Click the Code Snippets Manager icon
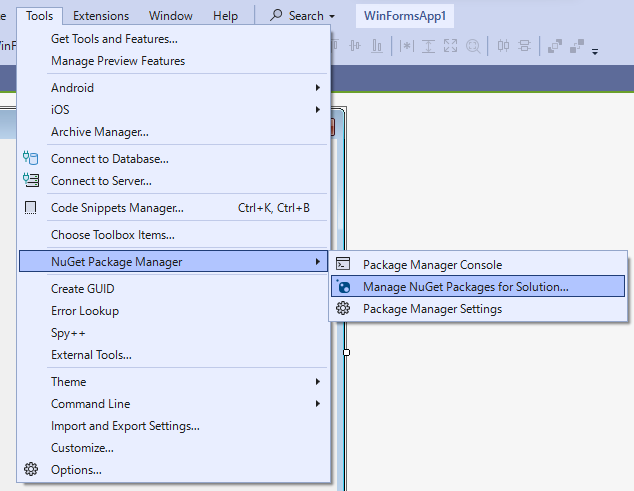Viewport: 634px width, 491px height. pyautogui.click(x=30, y=208)
